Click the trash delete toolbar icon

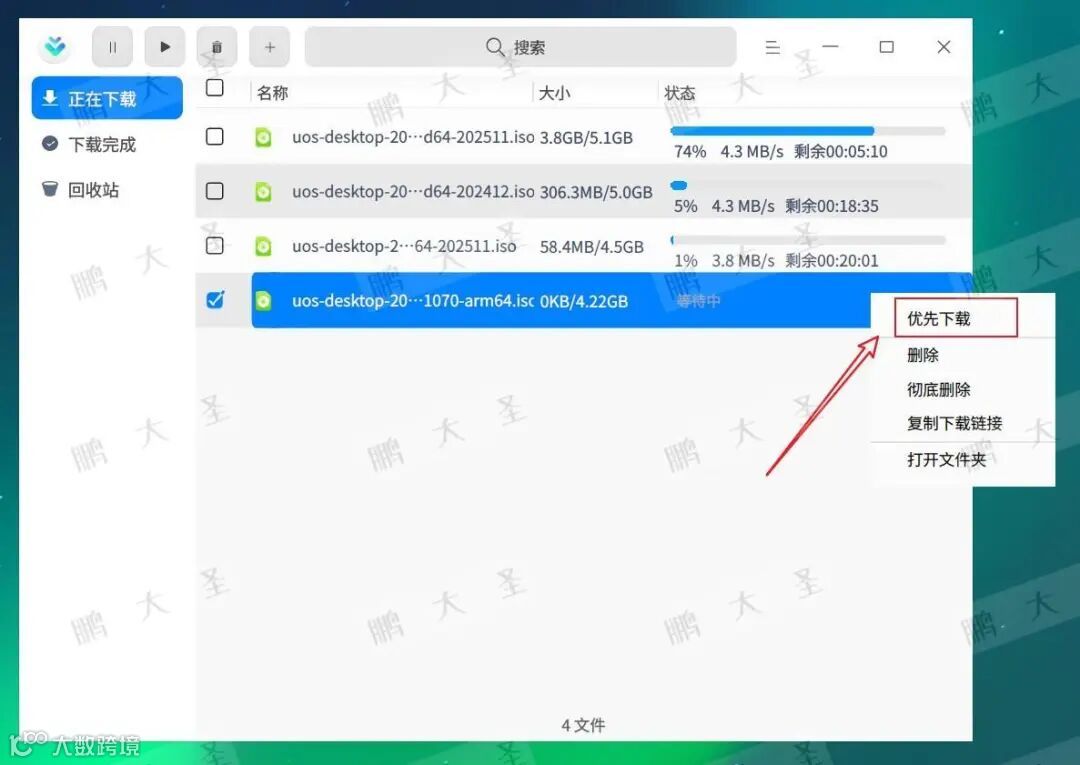pos(217,47)
